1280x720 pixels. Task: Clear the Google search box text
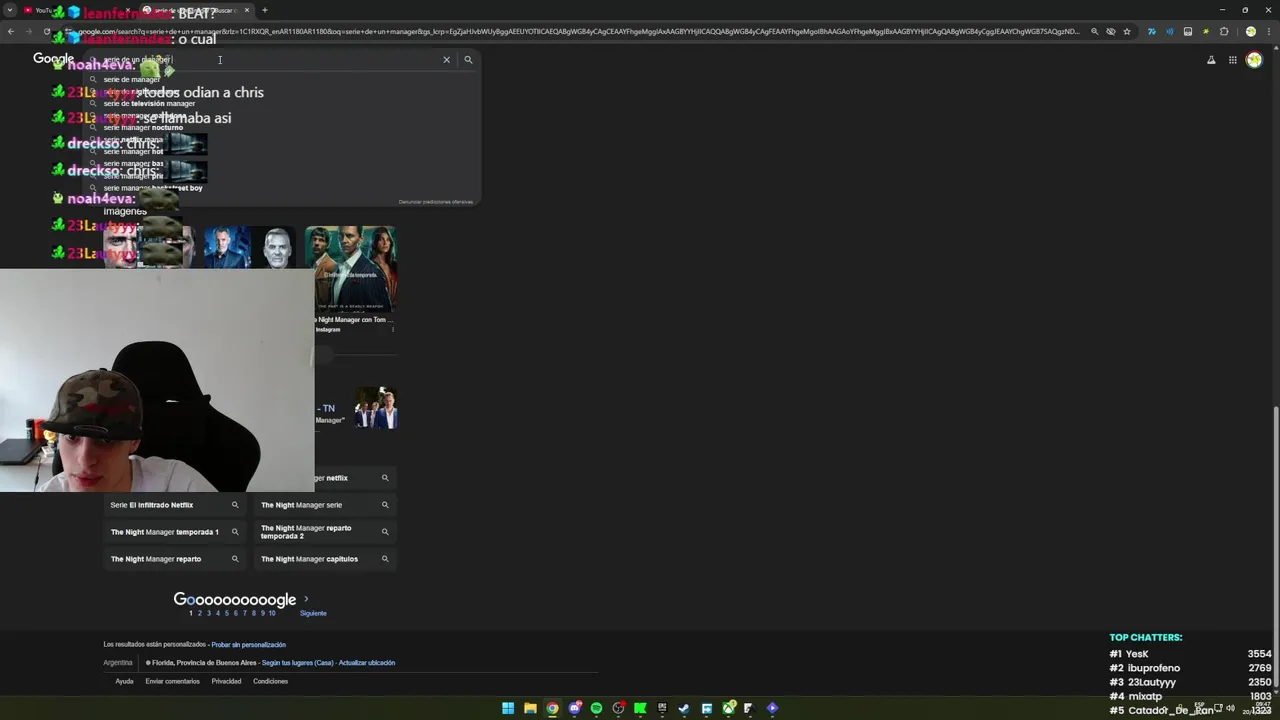[446, 60]
